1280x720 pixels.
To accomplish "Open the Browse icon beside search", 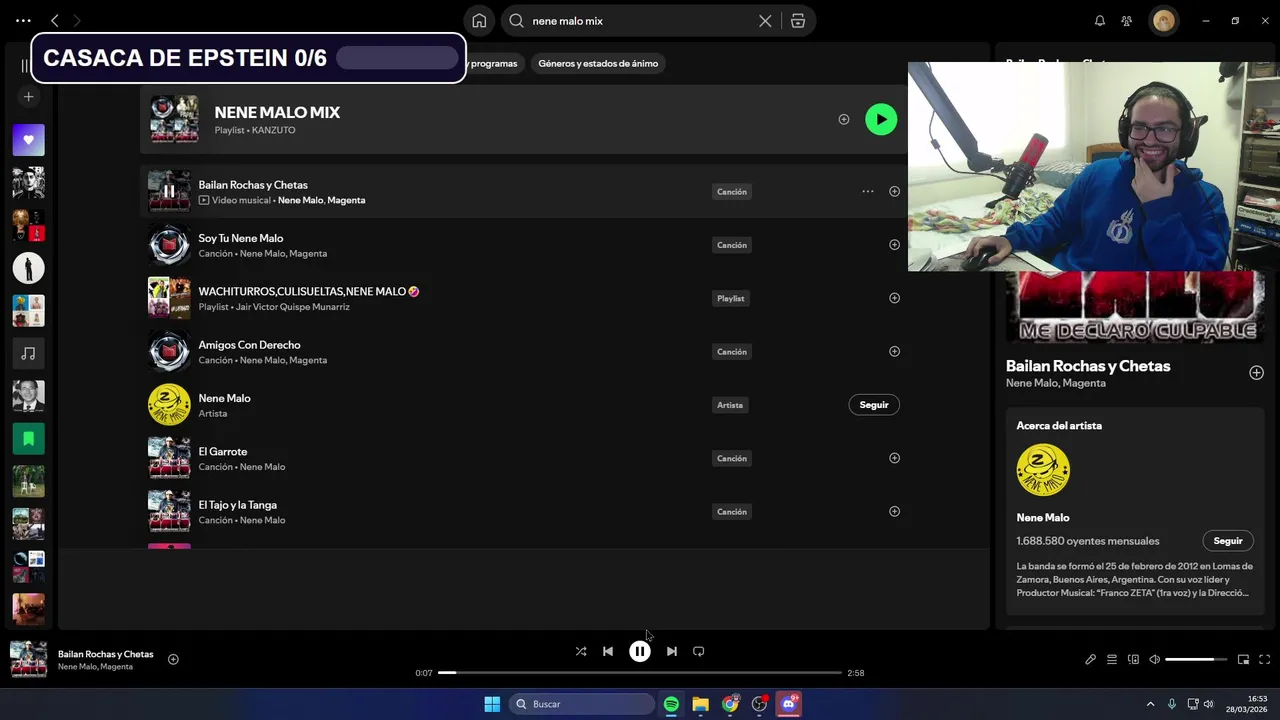I will click(797, 21).
